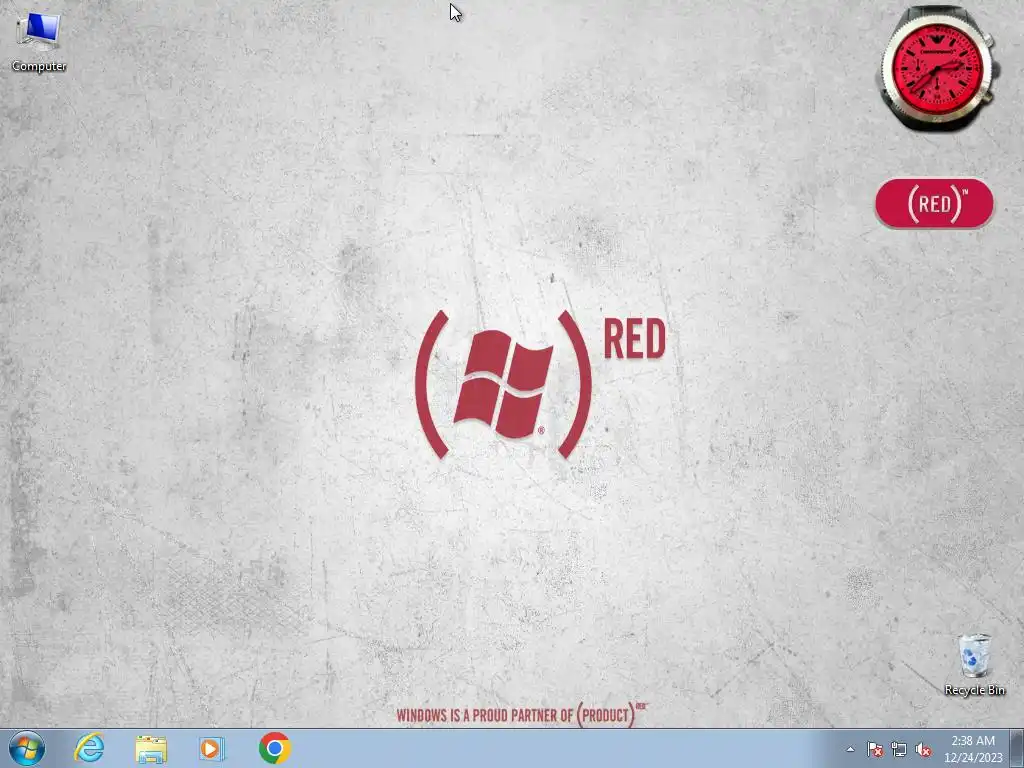Click the (RED) pill-shaped gadget

pyautogui.click(x=934, y=204)
